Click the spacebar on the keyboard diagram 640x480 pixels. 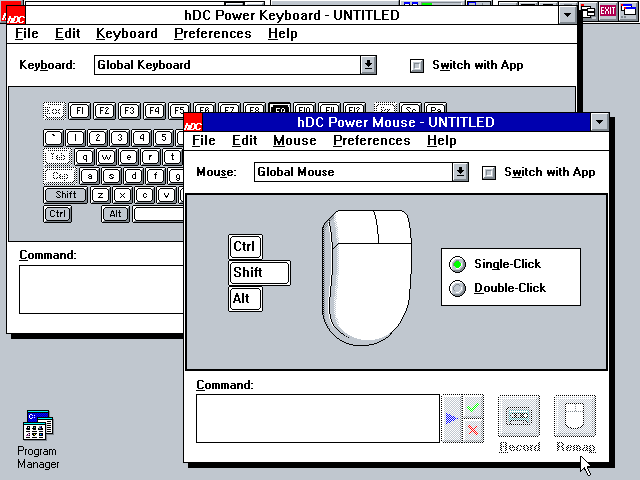(158, 214)
